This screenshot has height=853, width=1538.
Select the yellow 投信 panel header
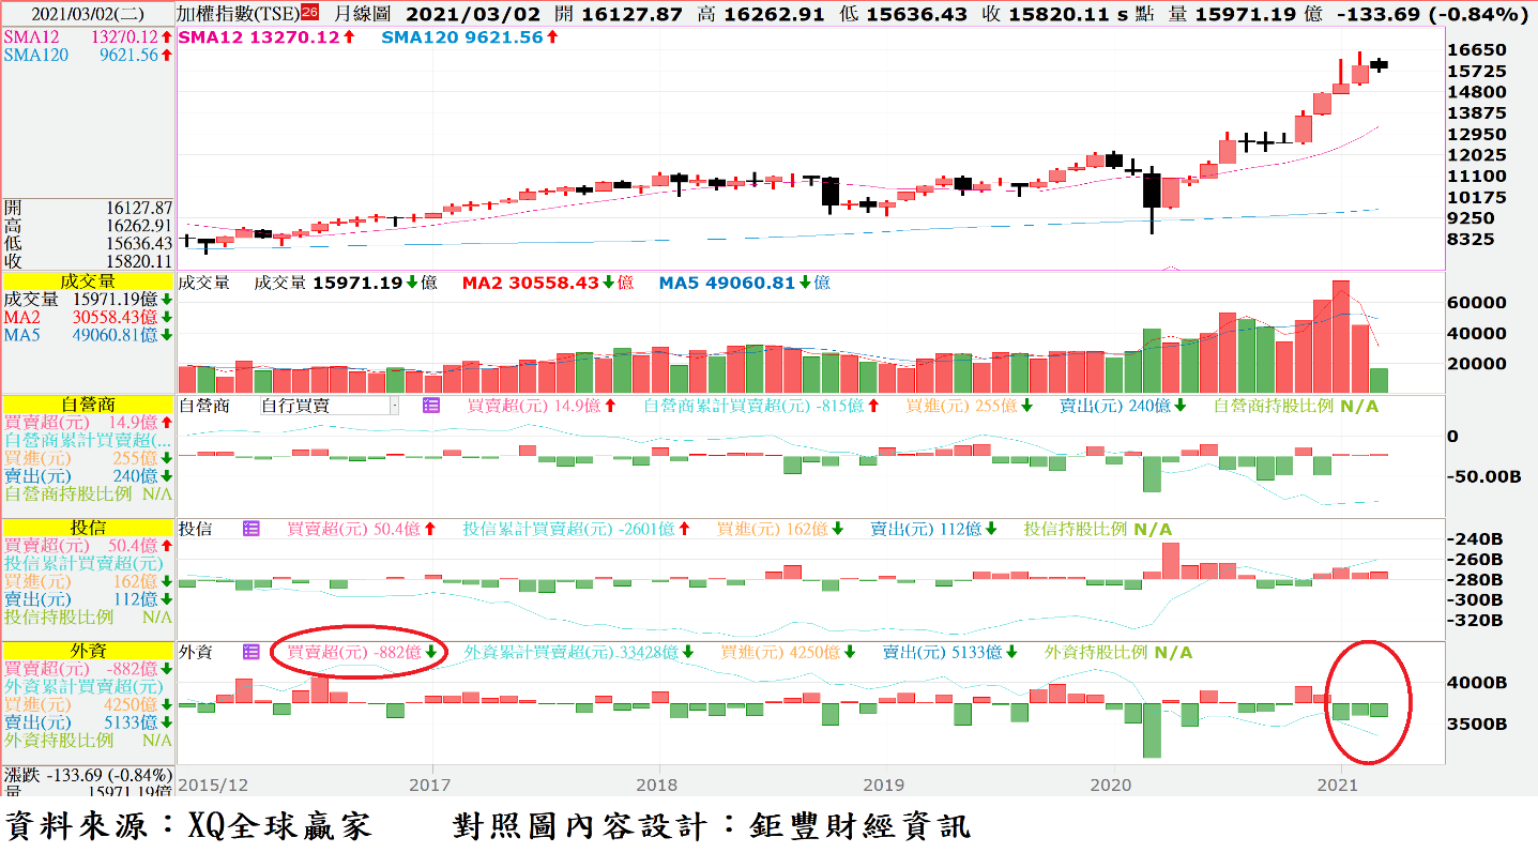88,527
